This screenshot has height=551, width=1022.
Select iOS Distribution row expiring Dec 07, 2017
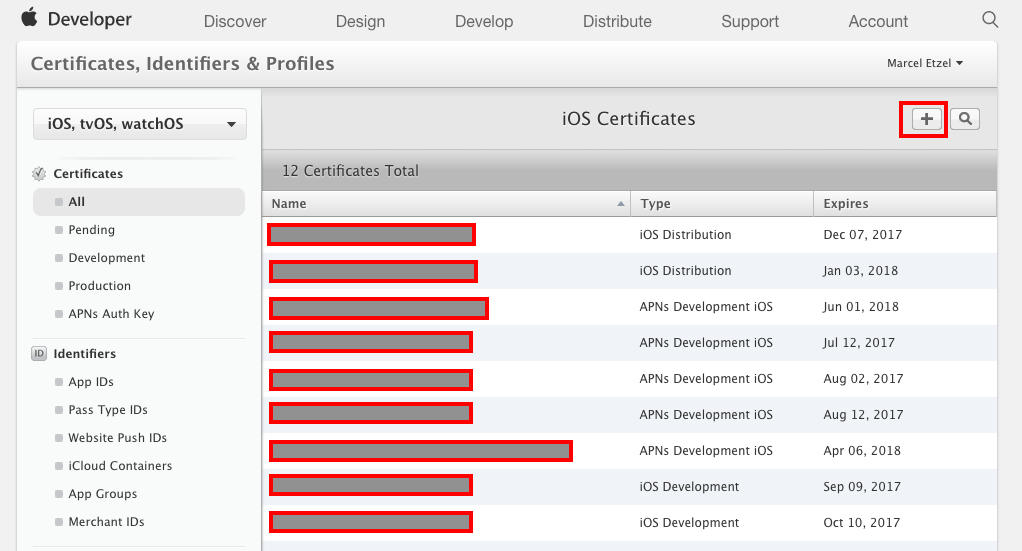tap(629, 235)
